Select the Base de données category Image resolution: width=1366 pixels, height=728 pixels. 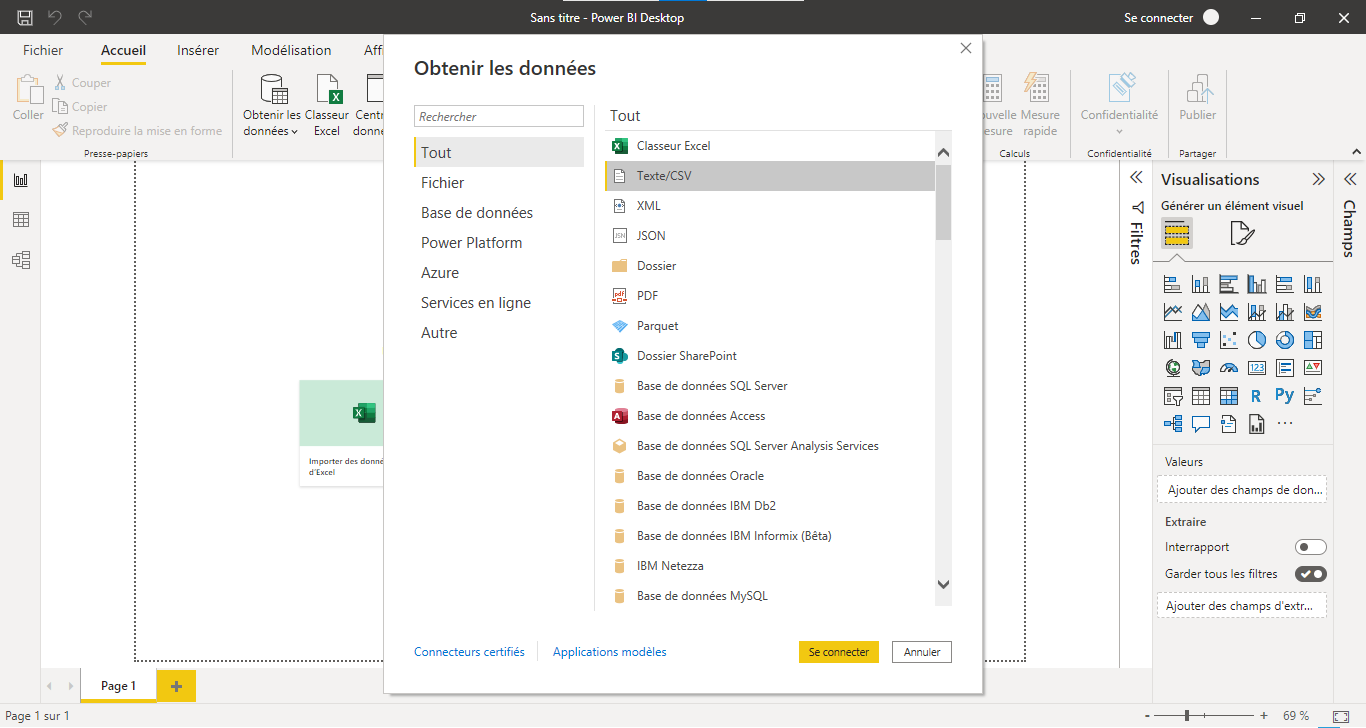coord(499,213)
